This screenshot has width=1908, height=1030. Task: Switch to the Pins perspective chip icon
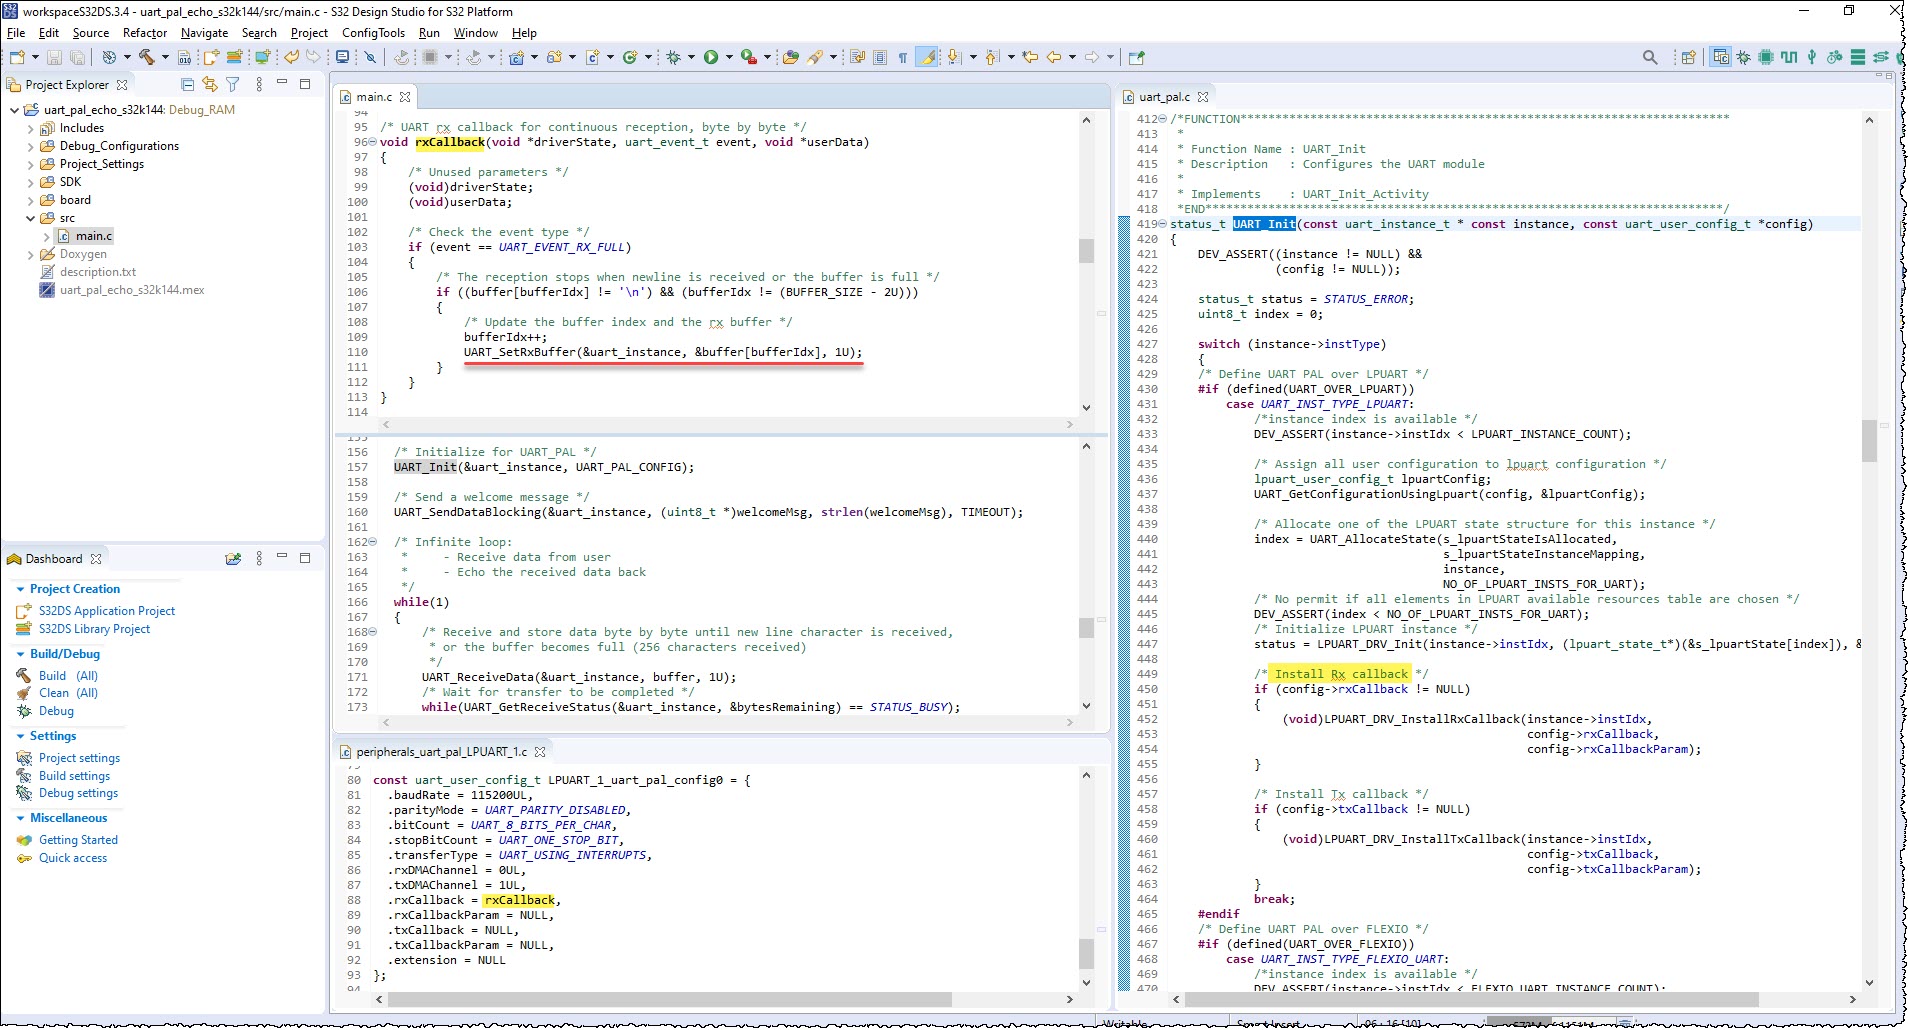pos(1766,57)
